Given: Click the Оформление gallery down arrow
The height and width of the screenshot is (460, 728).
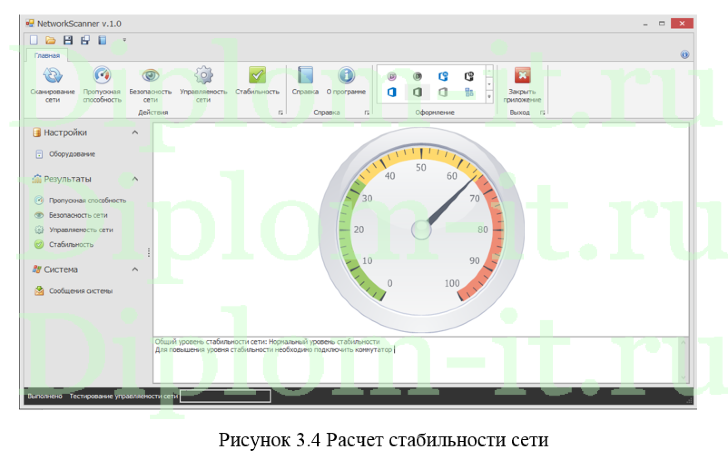Looking at the screenshot, I should pos(489,84).
